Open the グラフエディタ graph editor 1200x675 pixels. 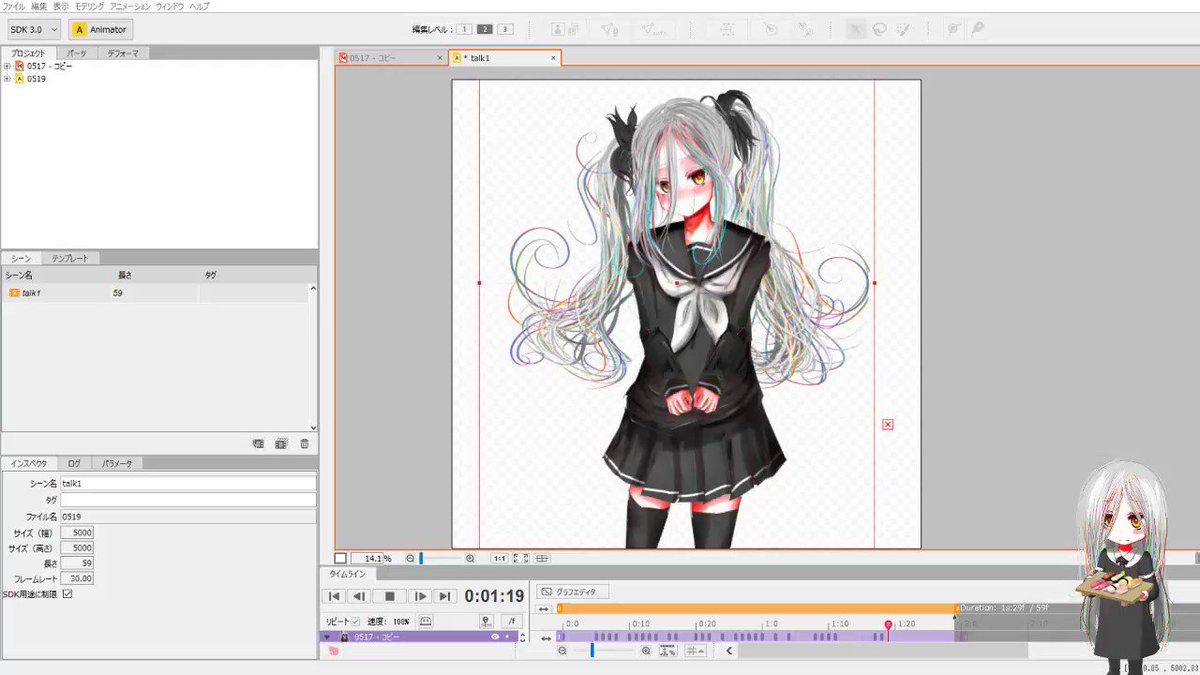coord(573,591)
